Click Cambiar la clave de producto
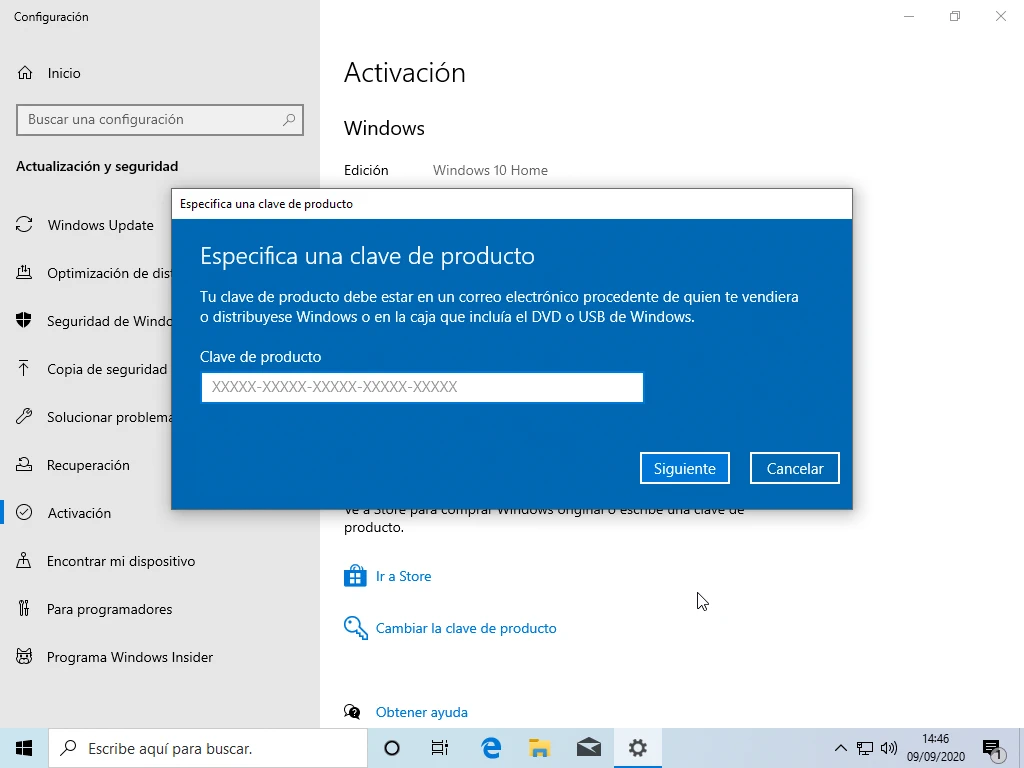The width and height of the screenshot is (1024, 768). 466,628
